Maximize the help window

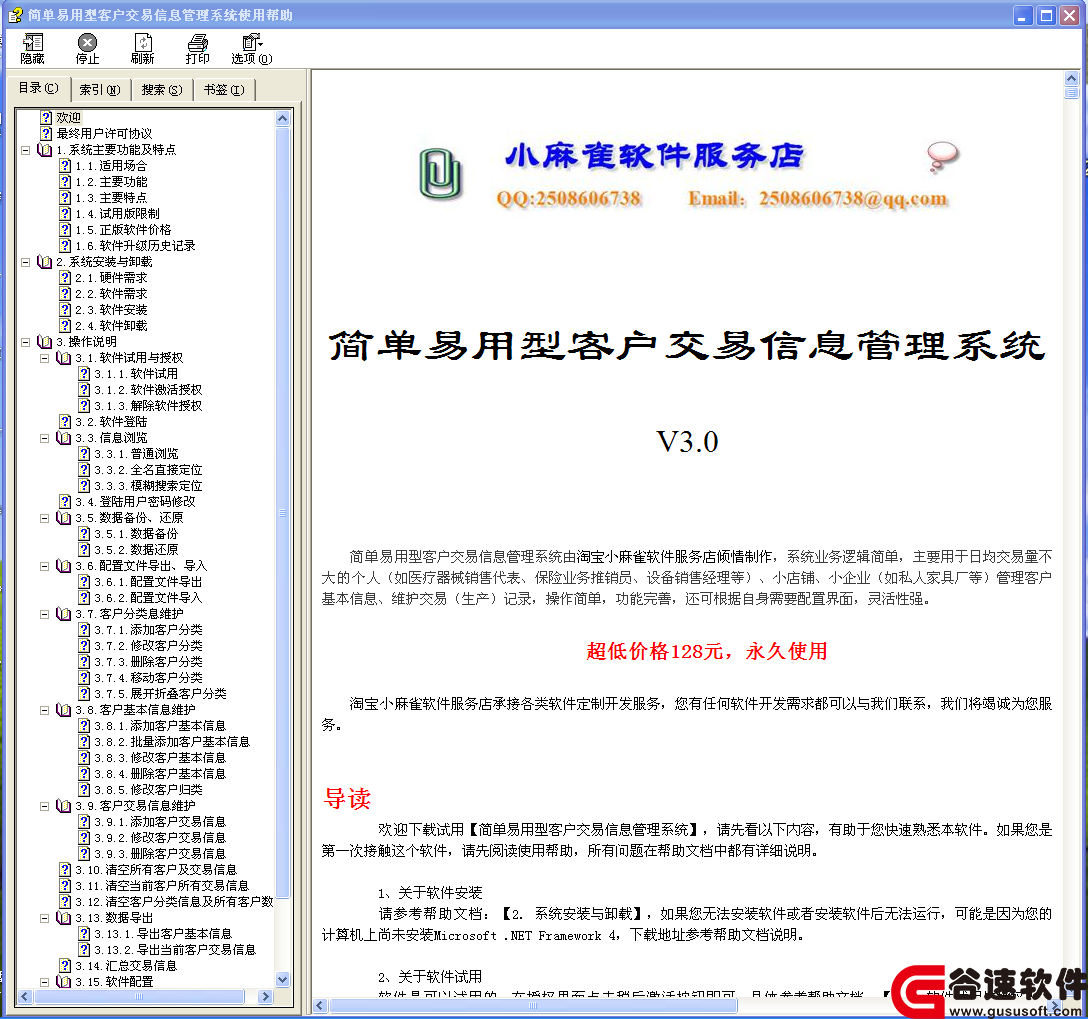tap(1046, 15)
